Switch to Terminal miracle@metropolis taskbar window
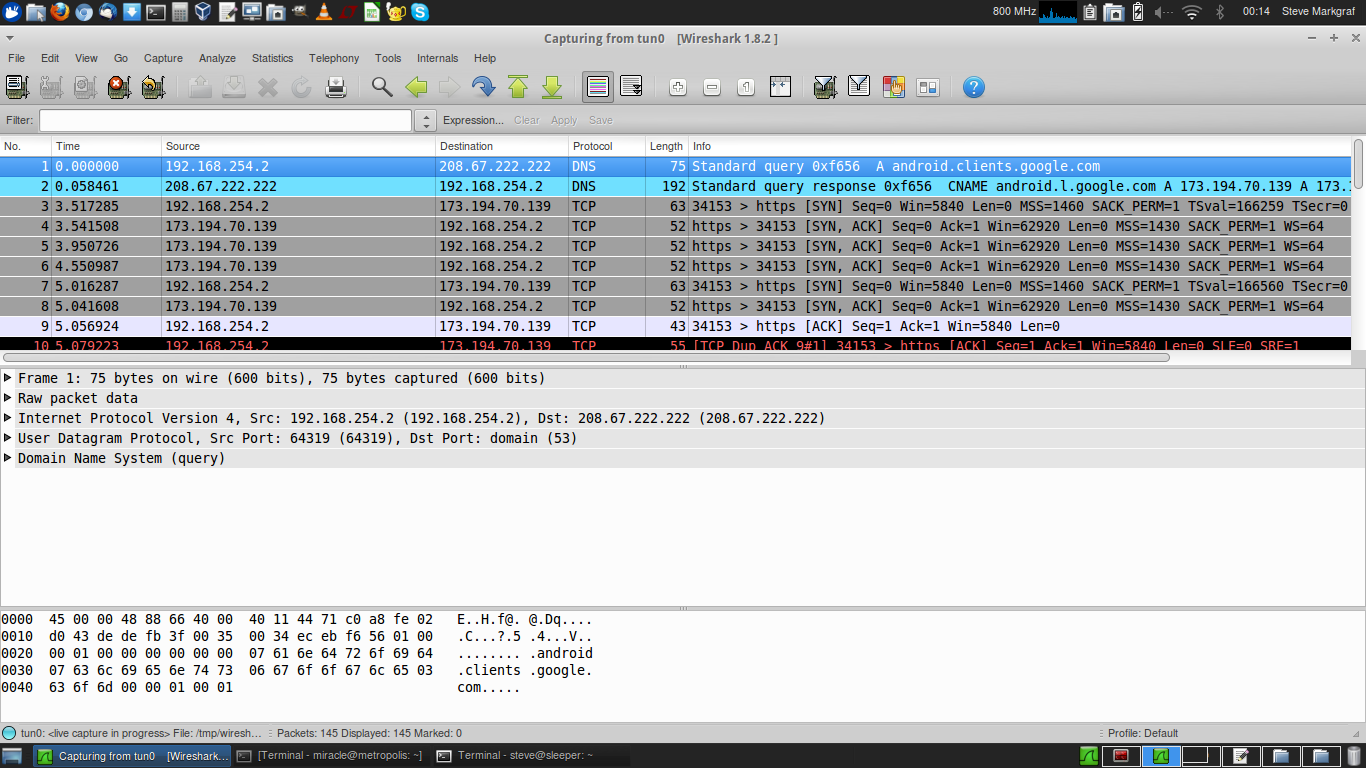Screen dimensions: 1366x768 [x=330, y=756]
